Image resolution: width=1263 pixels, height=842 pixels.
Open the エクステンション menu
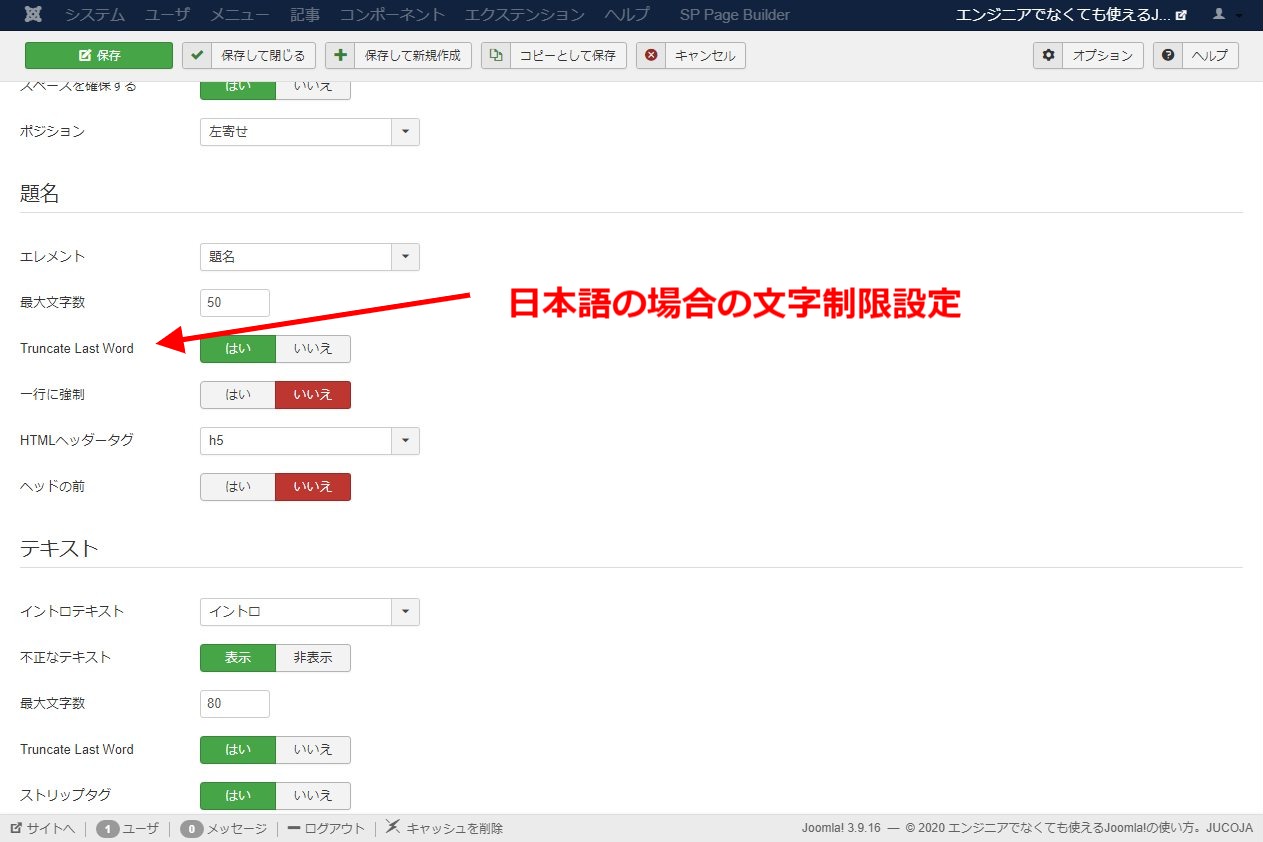(521, 14)
